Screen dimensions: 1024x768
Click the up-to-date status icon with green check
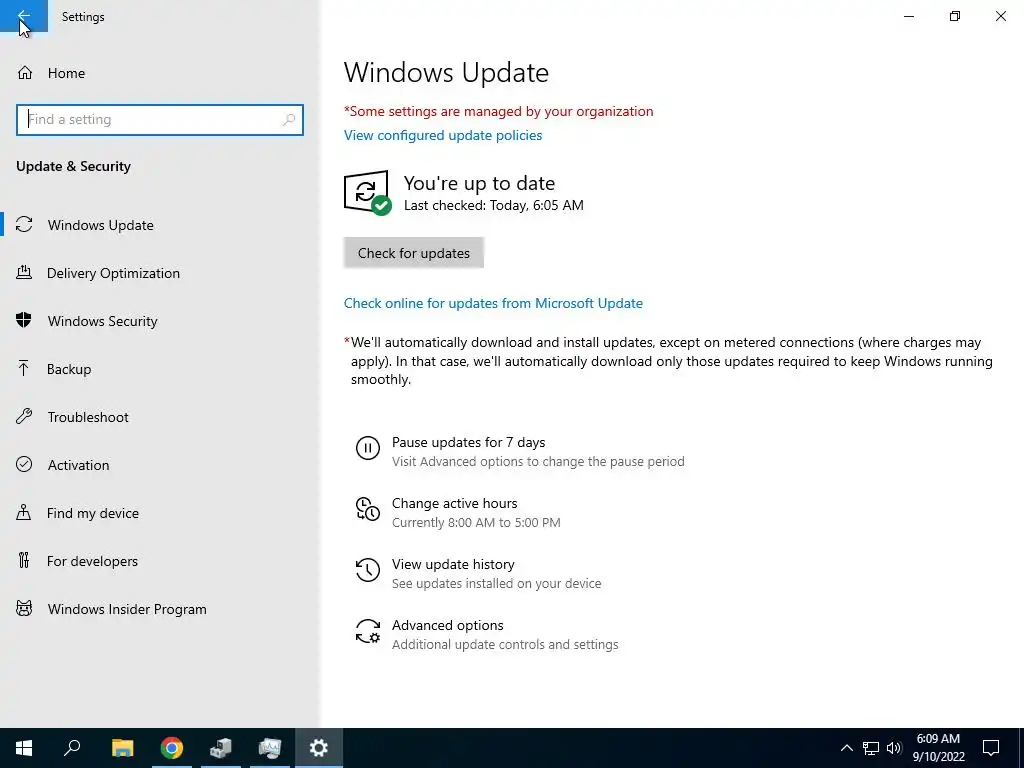click(367, 193)
